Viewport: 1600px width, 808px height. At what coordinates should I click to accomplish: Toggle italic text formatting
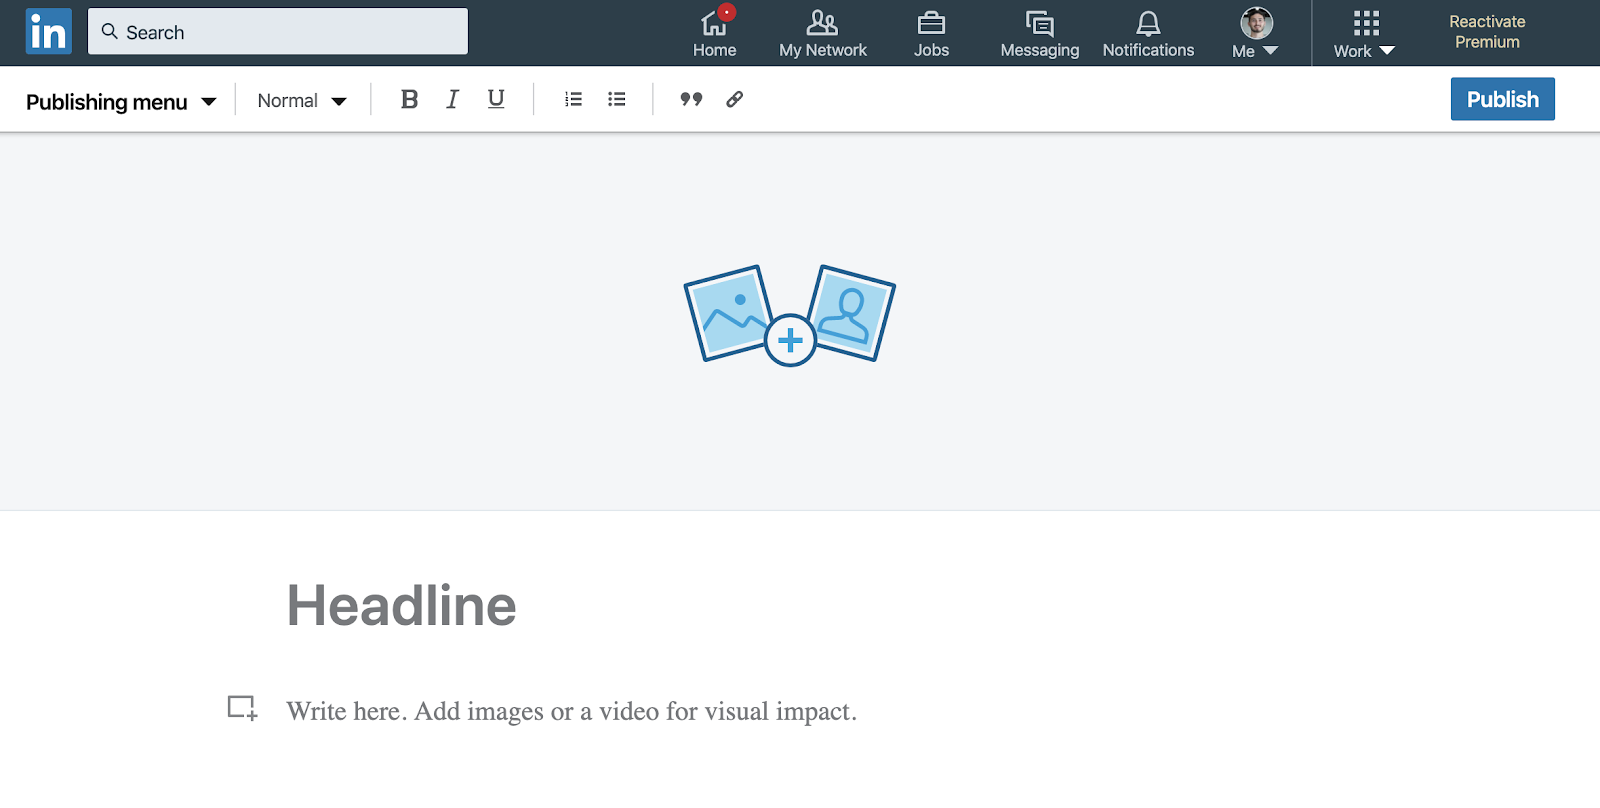pos(452,99)
